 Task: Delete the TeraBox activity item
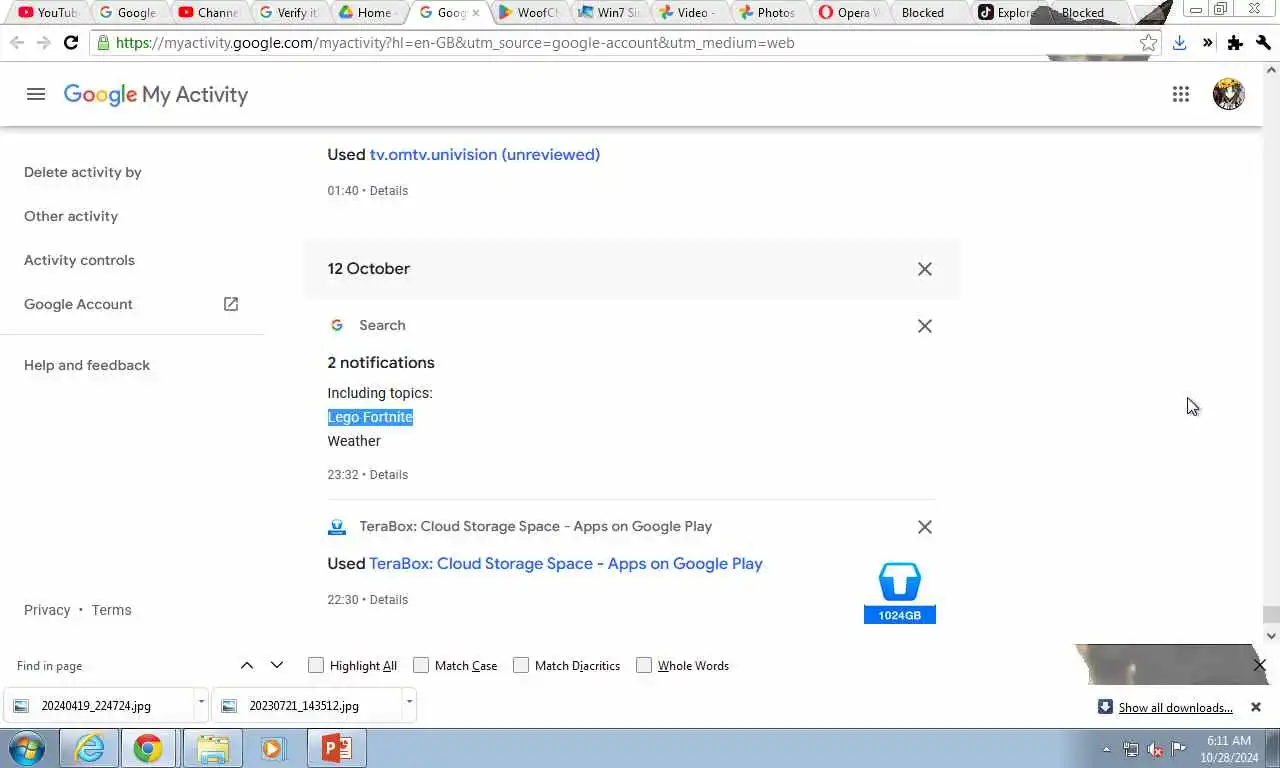(x=924, y=527)
